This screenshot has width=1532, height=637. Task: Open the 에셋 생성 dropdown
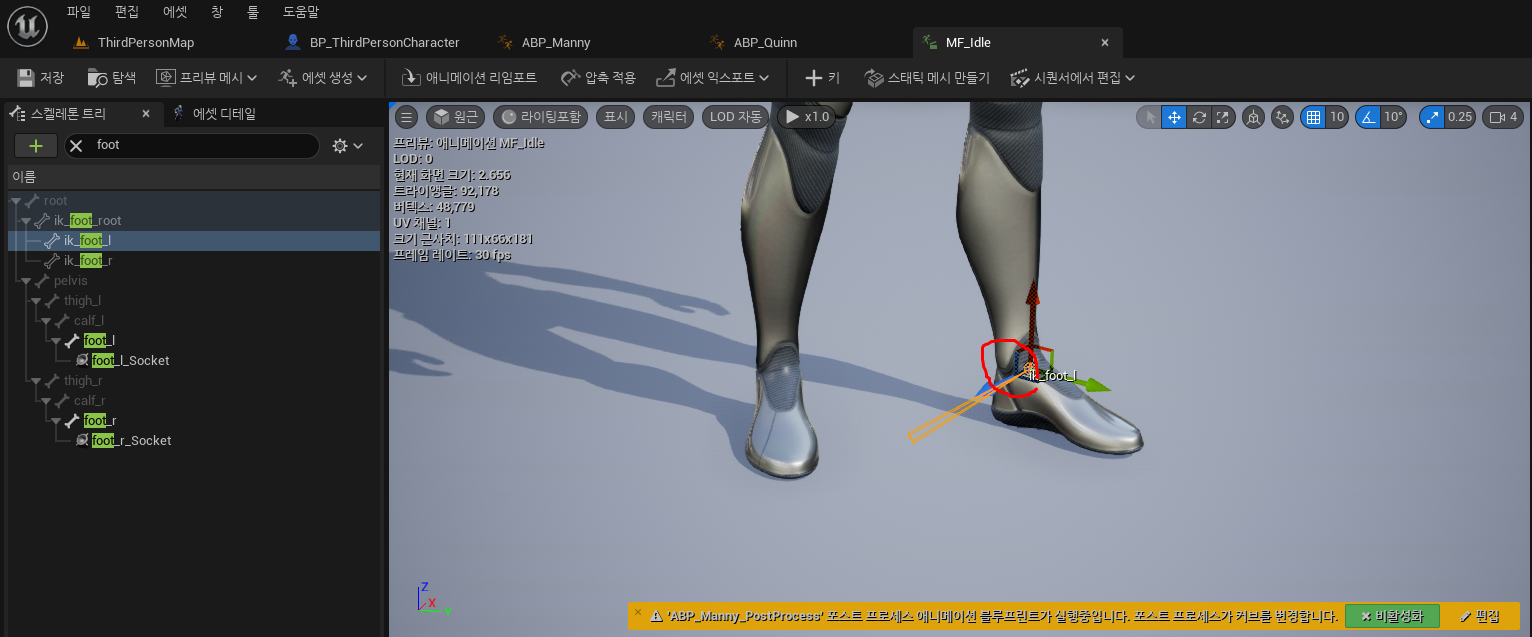[x=323, y=77]
